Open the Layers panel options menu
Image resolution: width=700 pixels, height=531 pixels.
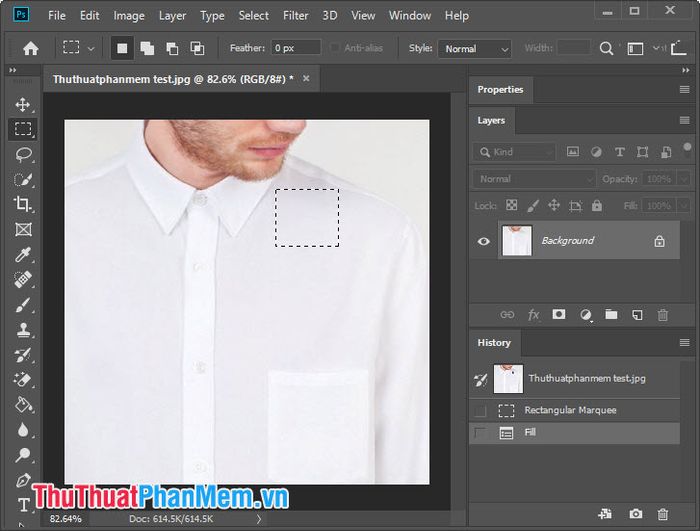(x=684, y=120)
